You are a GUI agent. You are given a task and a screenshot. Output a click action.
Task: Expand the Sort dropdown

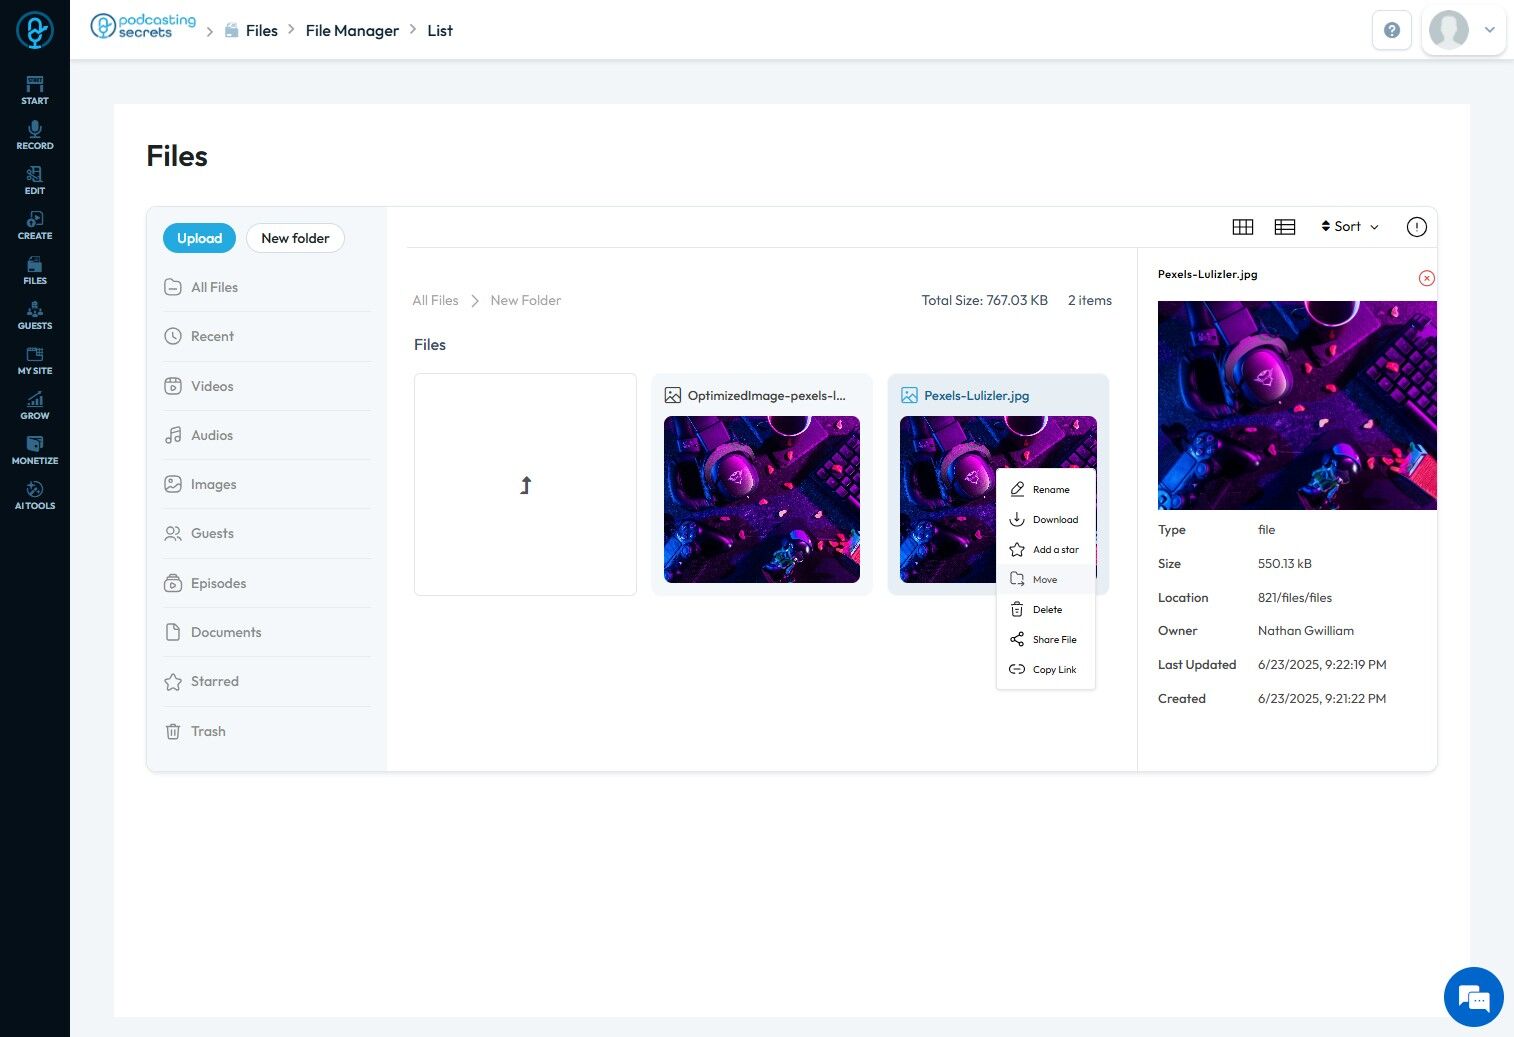pos(1350,227)
